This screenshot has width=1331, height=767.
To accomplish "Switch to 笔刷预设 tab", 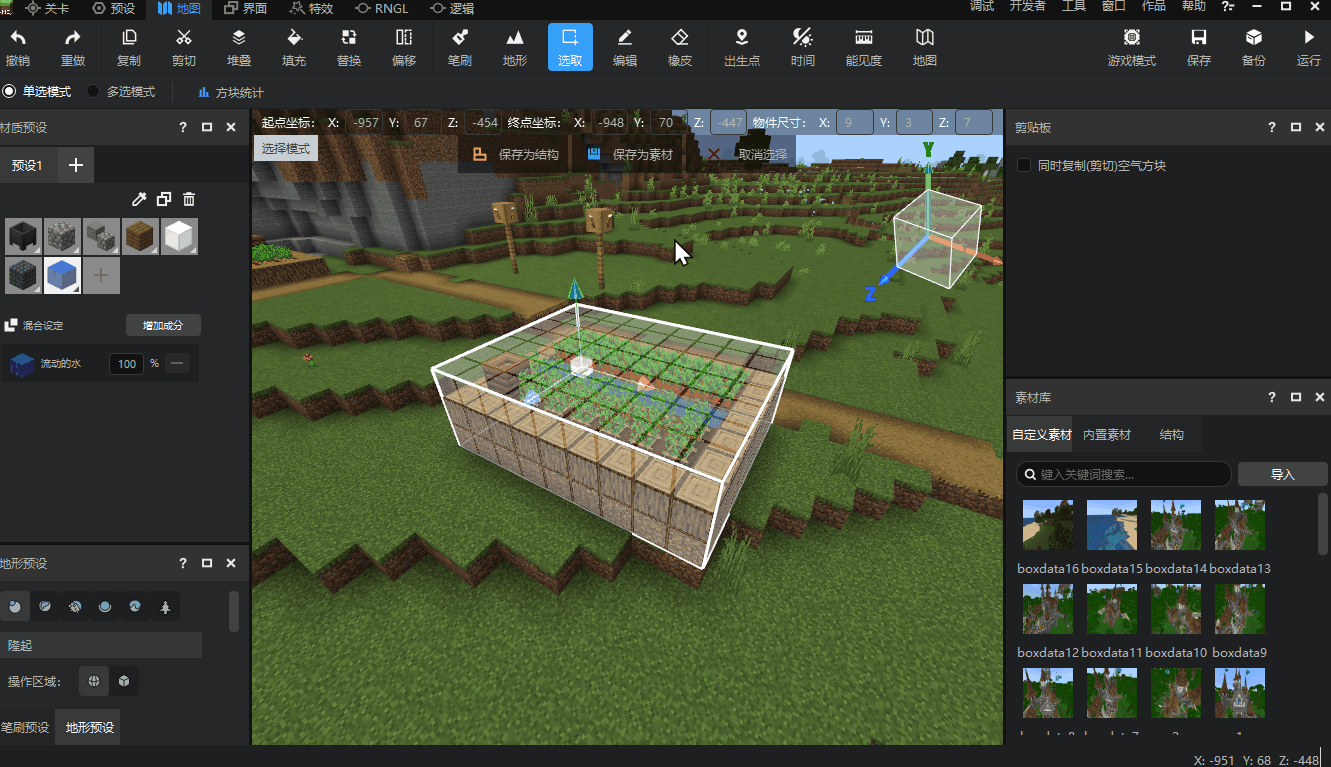I will [25, 727].
